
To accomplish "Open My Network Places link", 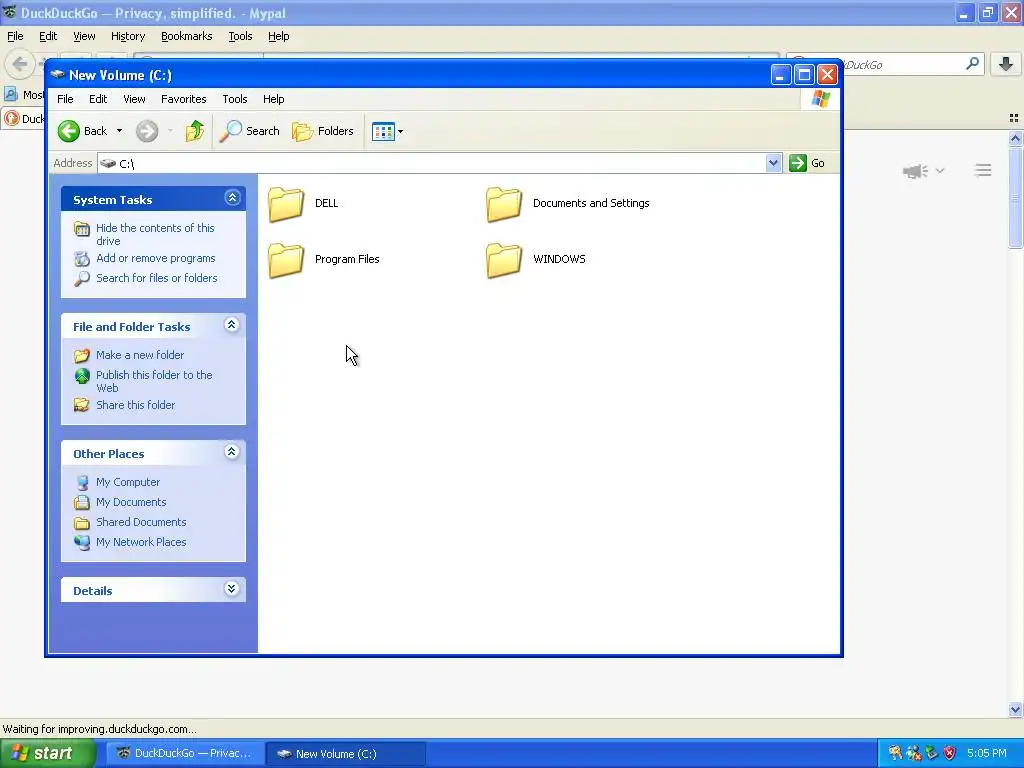I will 141,543.
